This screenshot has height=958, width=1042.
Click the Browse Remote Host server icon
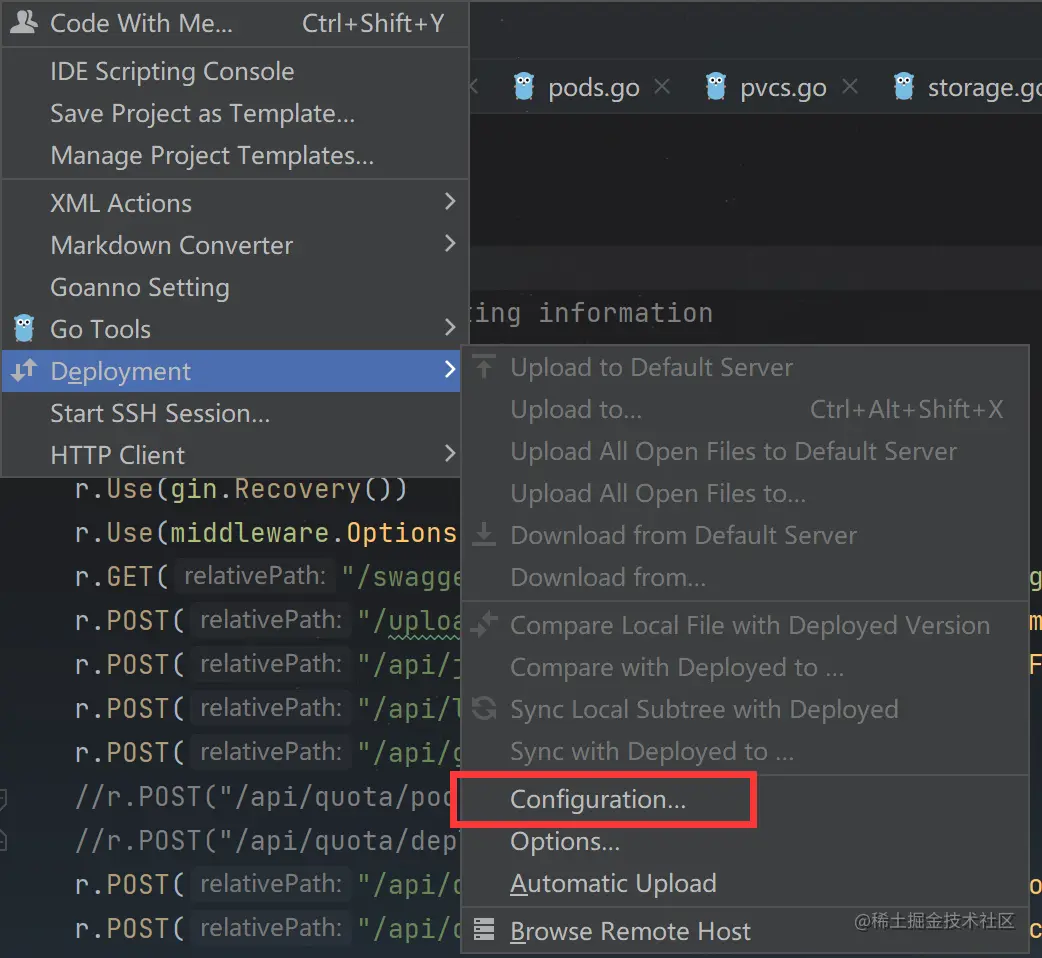click(484, 929)
